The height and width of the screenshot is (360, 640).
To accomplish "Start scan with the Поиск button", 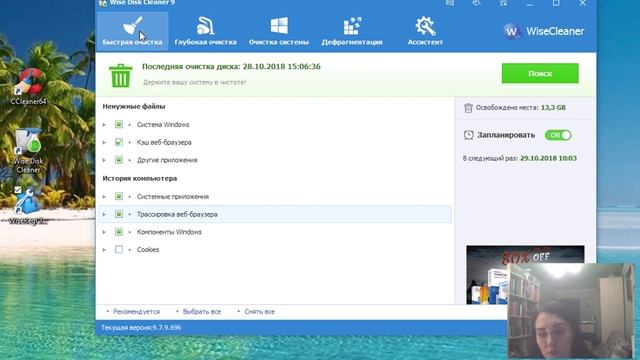I will (x=540, y=73).
